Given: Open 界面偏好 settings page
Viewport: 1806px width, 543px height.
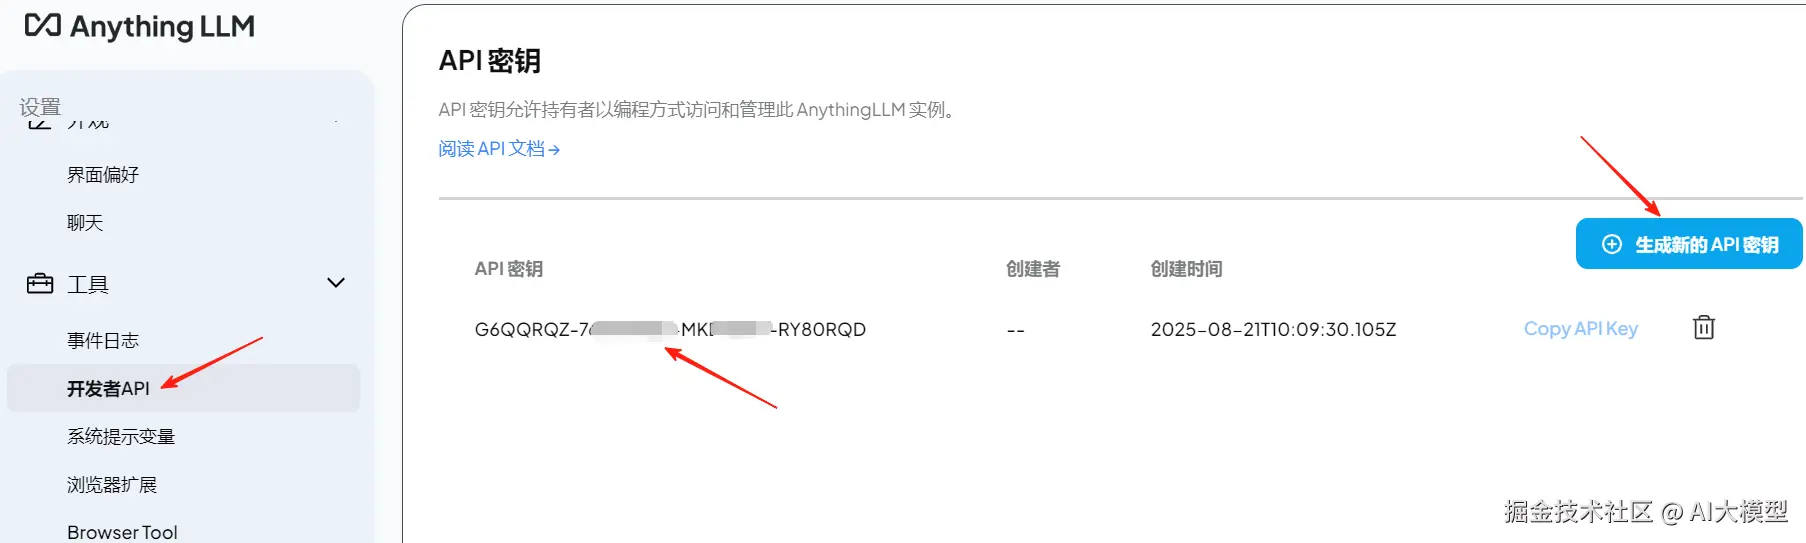Looking at the screenshot, I should click(103, 175).
